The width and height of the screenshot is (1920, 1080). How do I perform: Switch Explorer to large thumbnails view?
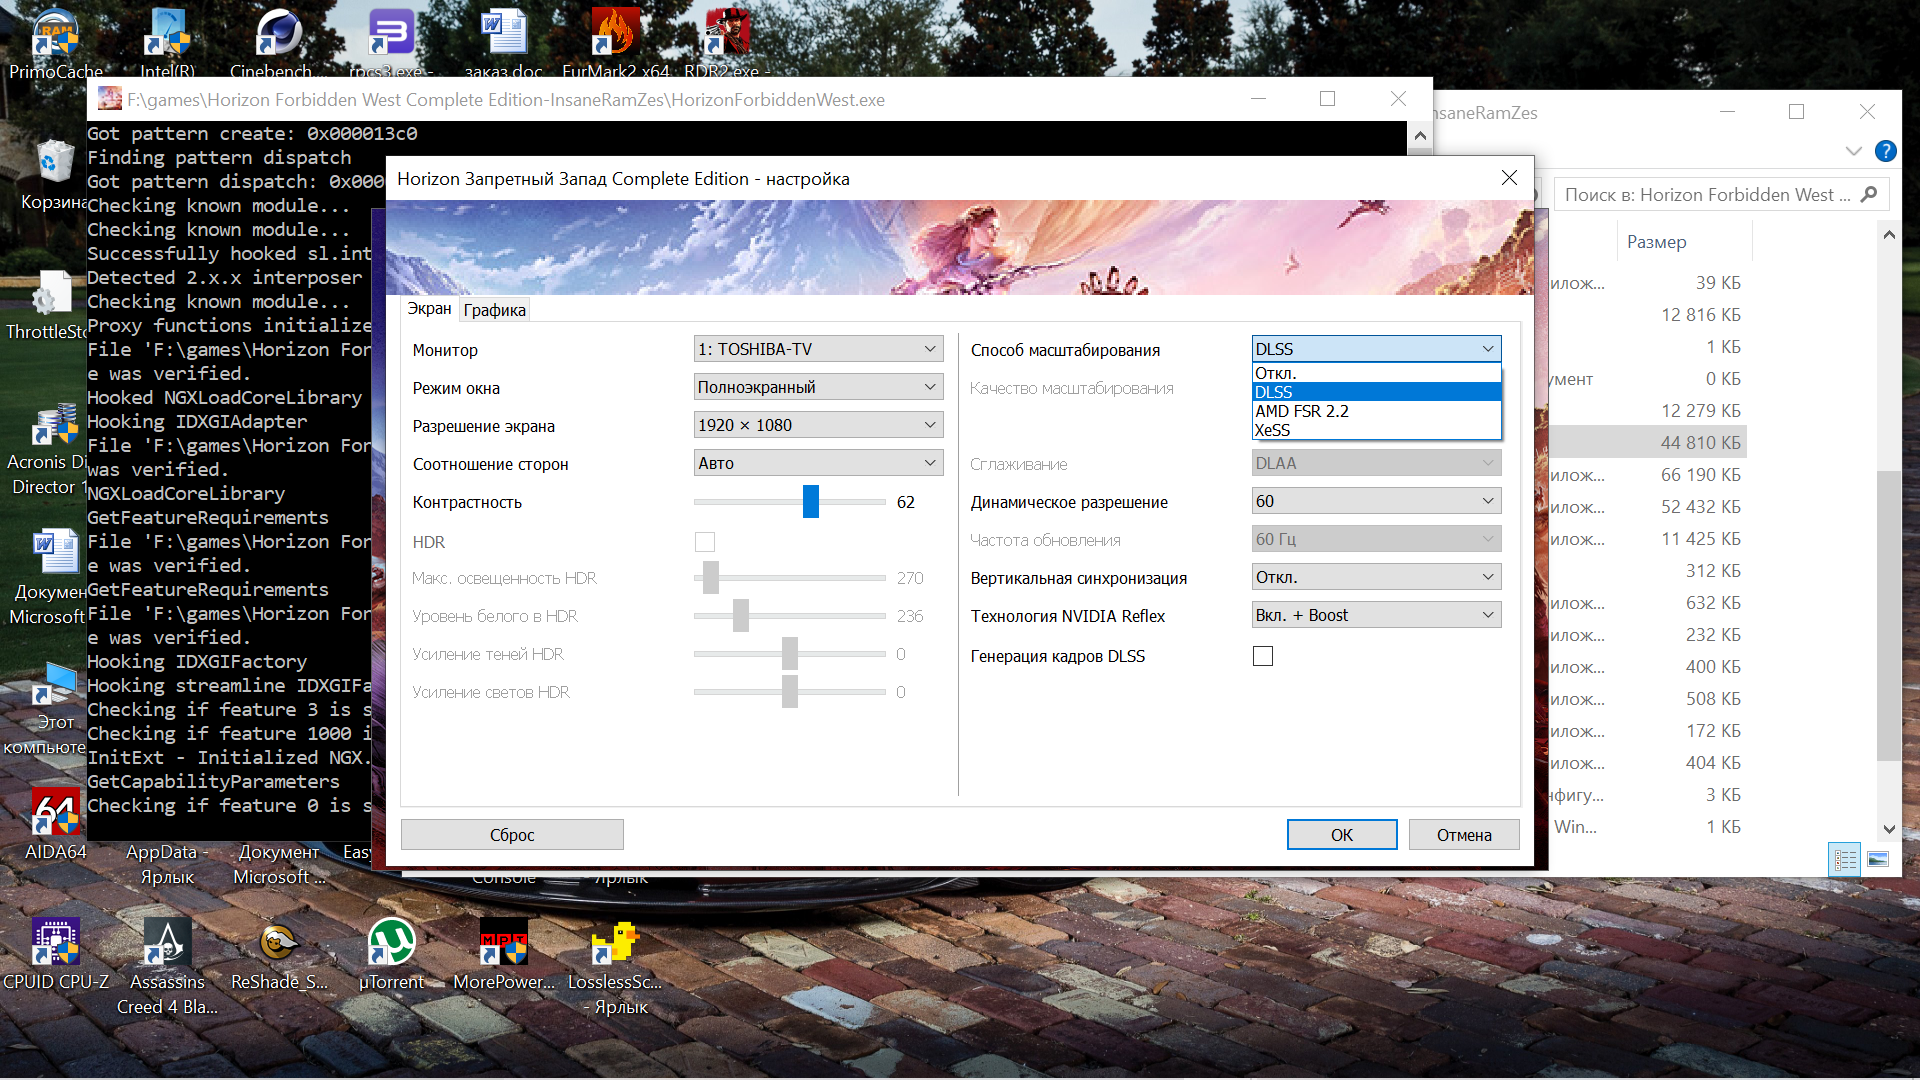pos(1878,859)
